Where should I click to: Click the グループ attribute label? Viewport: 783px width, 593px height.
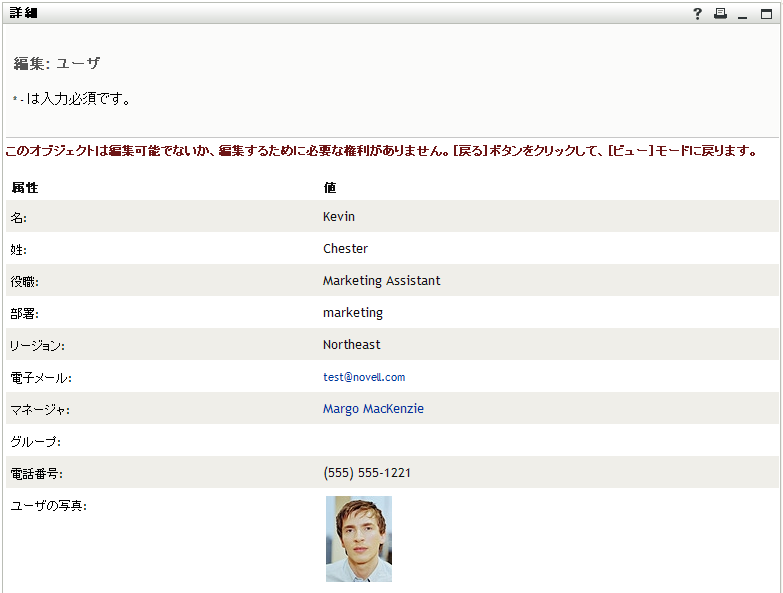[36, 441]
